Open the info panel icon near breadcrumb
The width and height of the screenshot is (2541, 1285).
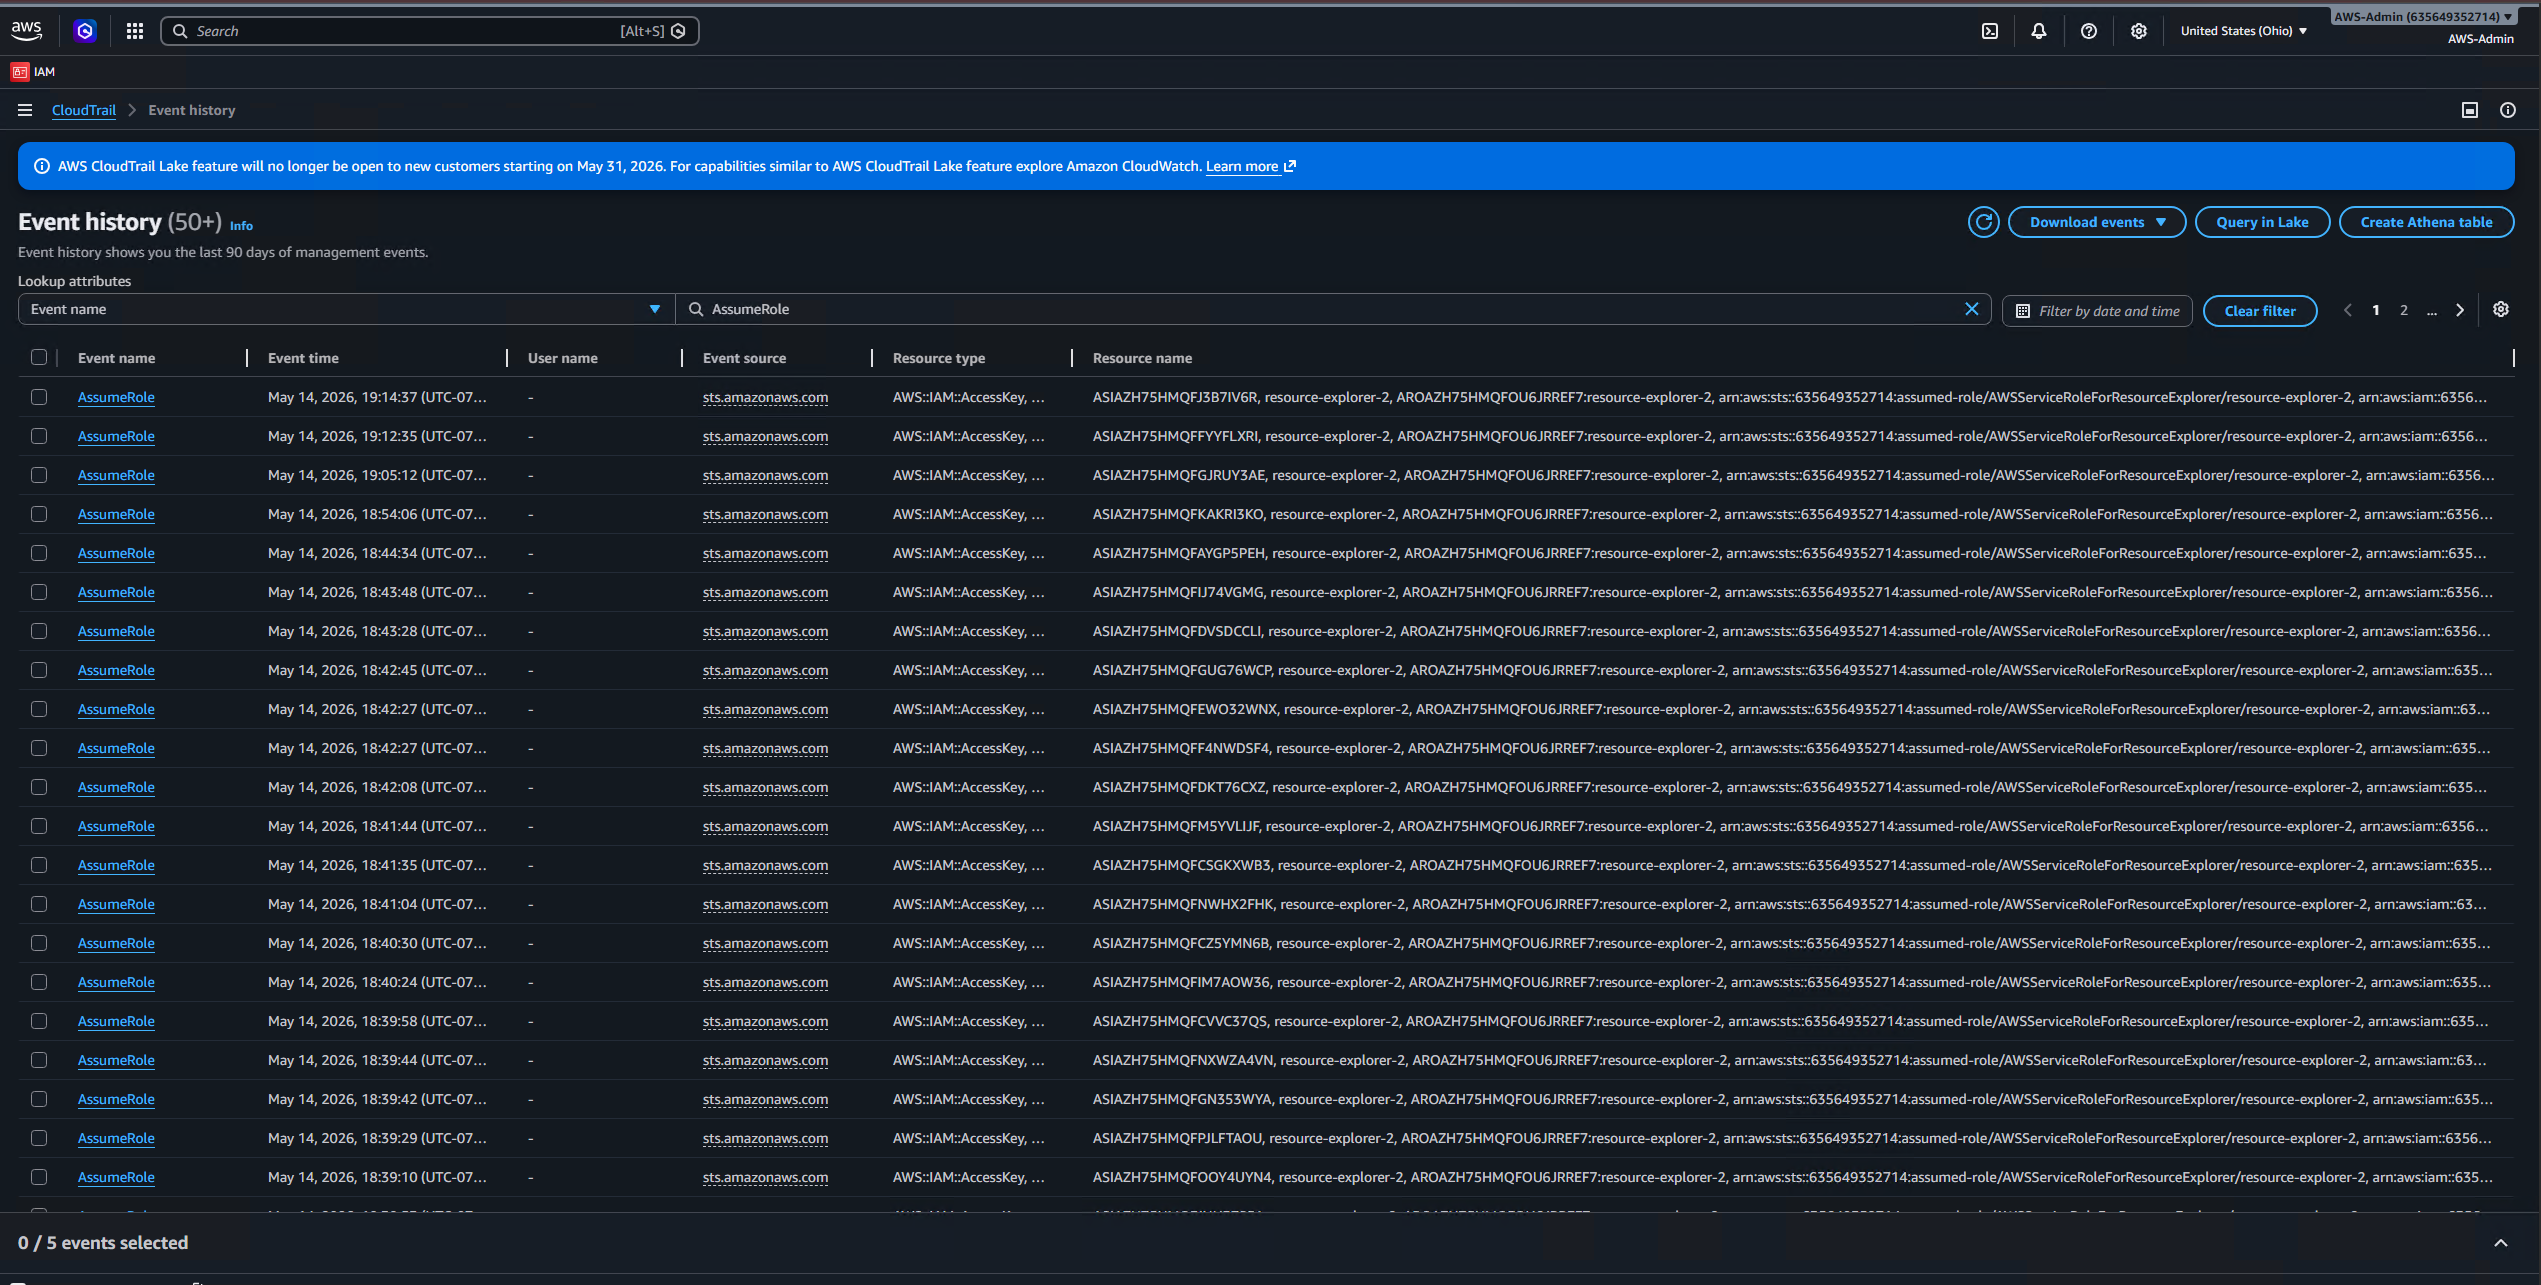coord(2507,110)
